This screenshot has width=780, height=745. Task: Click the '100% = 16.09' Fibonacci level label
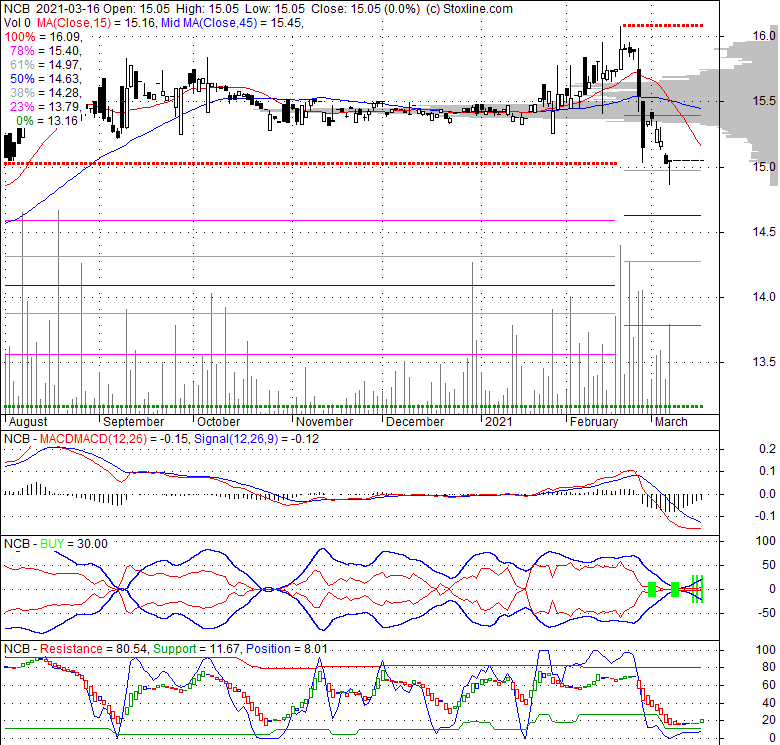point(43,37)
